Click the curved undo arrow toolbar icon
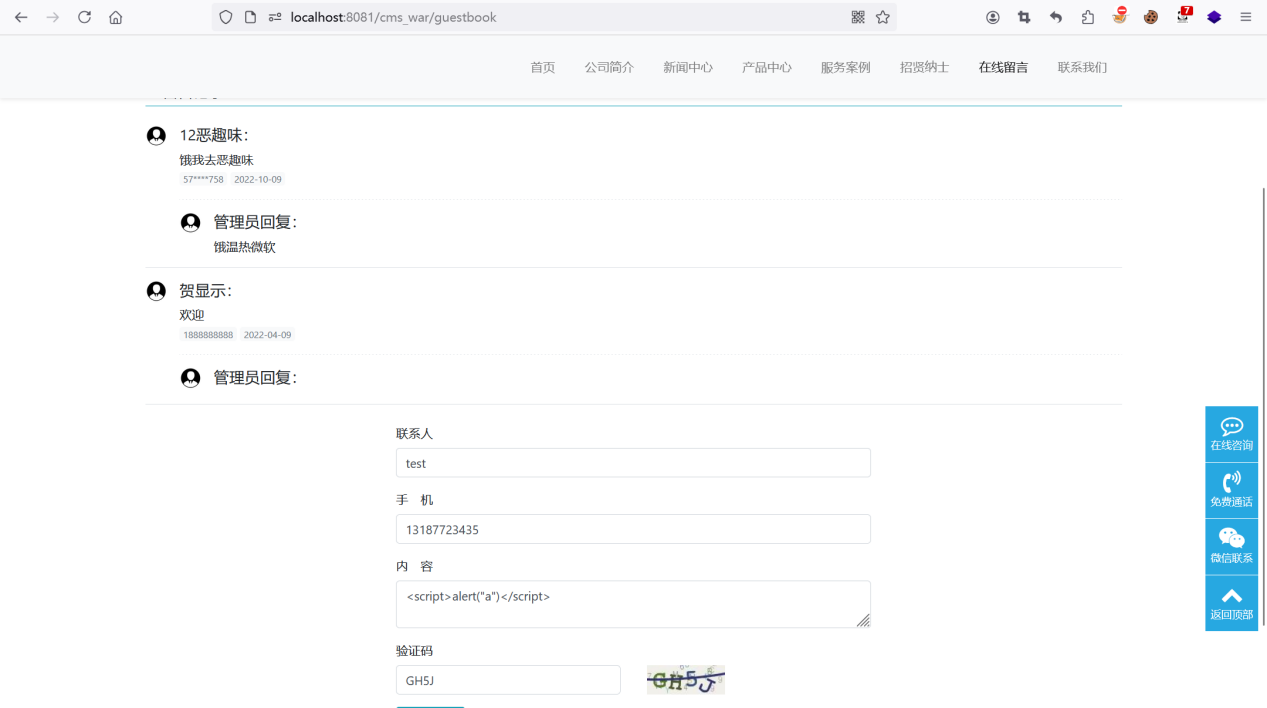This screenshot has width=1267, height=708. [x=1056, y=17]
